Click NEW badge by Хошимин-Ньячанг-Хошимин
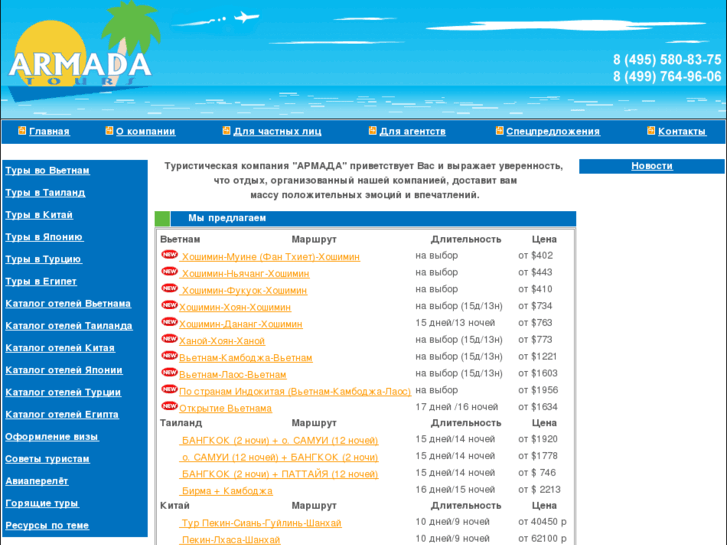The height and width of the screenshot is (545, 727). pos(170,271)
